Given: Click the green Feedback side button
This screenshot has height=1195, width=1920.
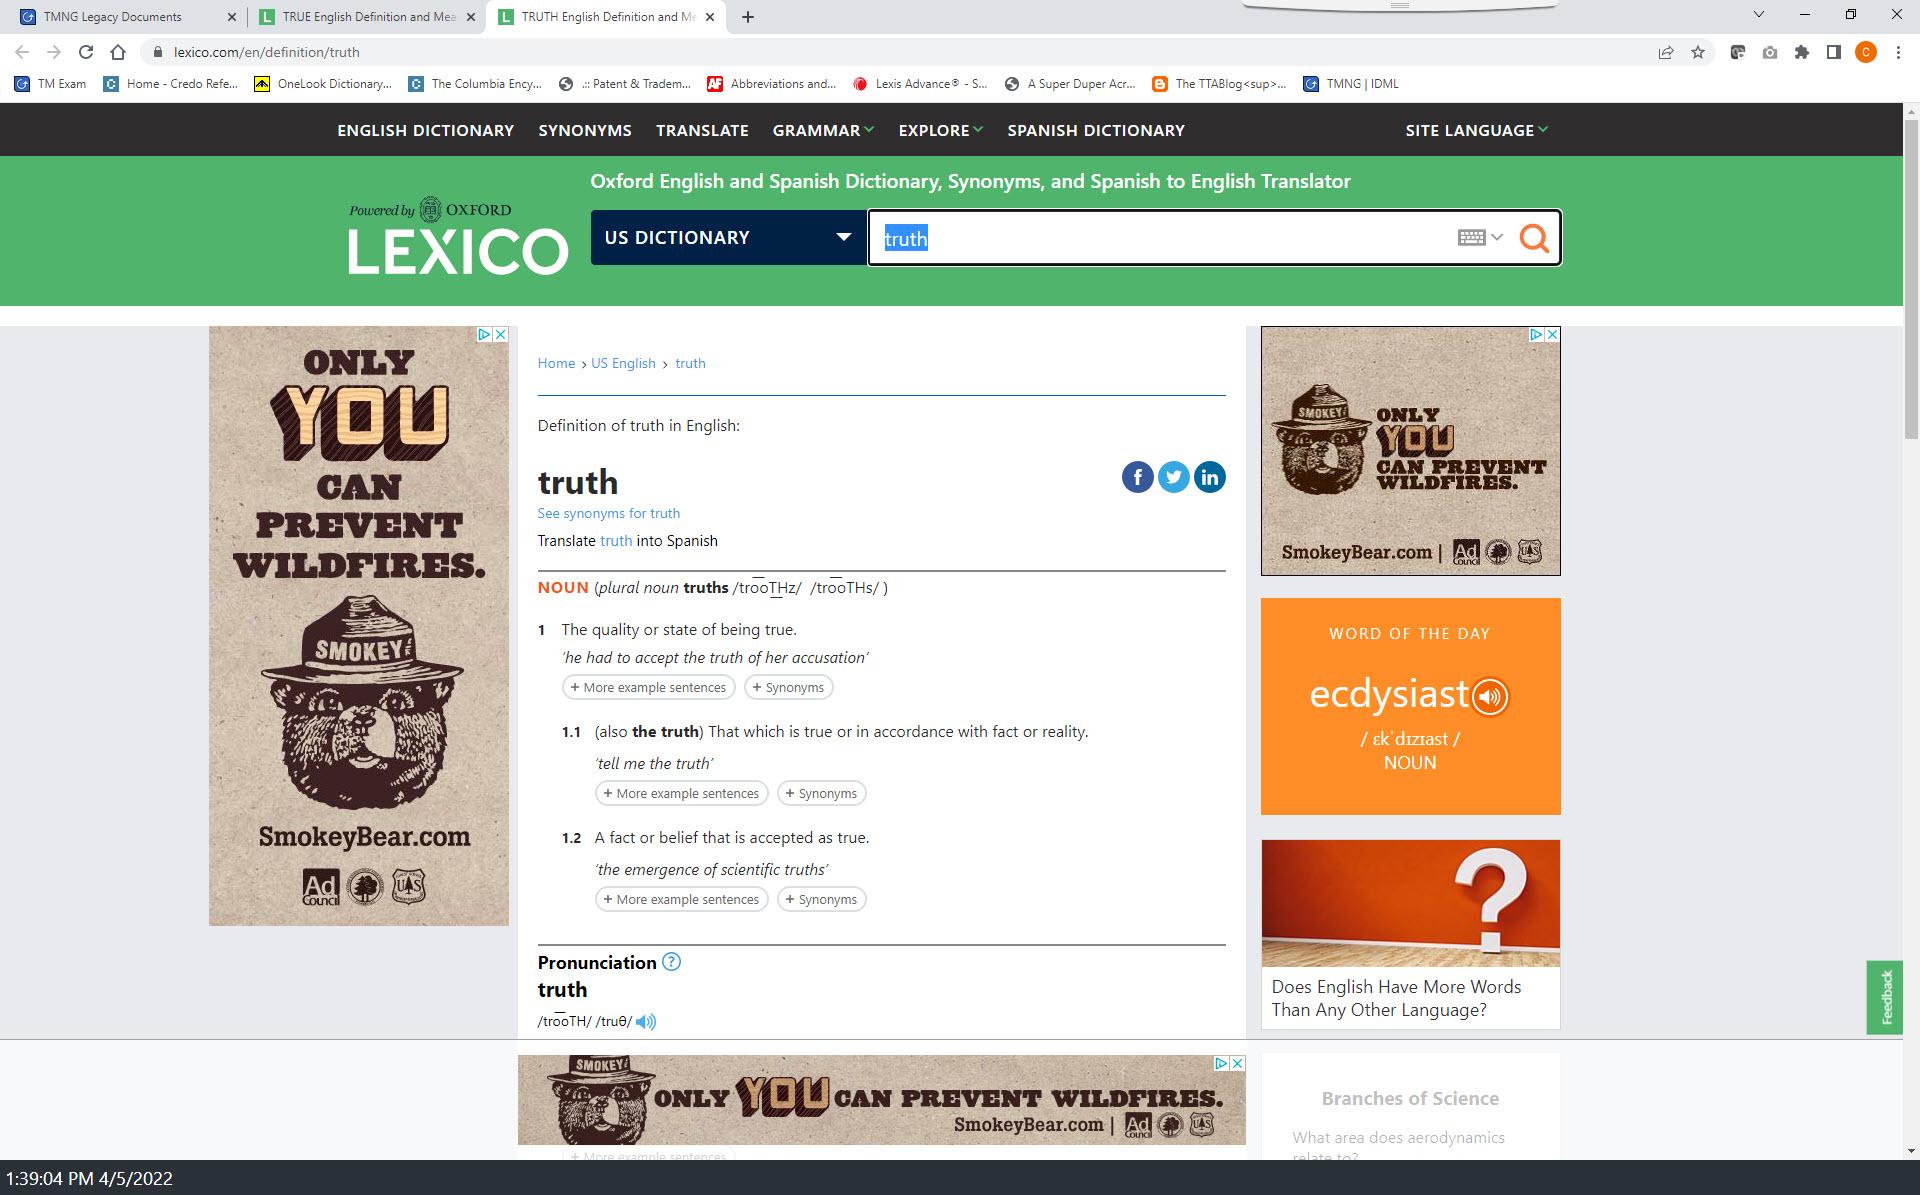Looking at the screenshot, I should [1885, 997].
